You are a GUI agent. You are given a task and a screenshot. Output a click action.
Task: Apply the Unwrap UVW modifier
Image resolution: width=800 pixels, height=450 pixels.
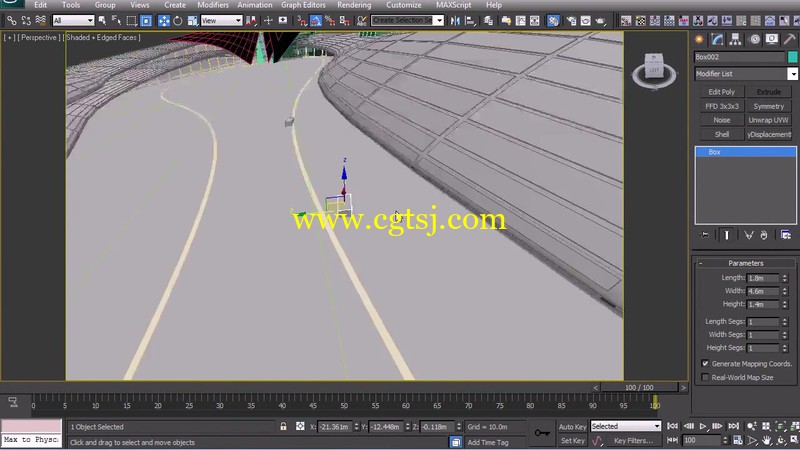[768, 120]
